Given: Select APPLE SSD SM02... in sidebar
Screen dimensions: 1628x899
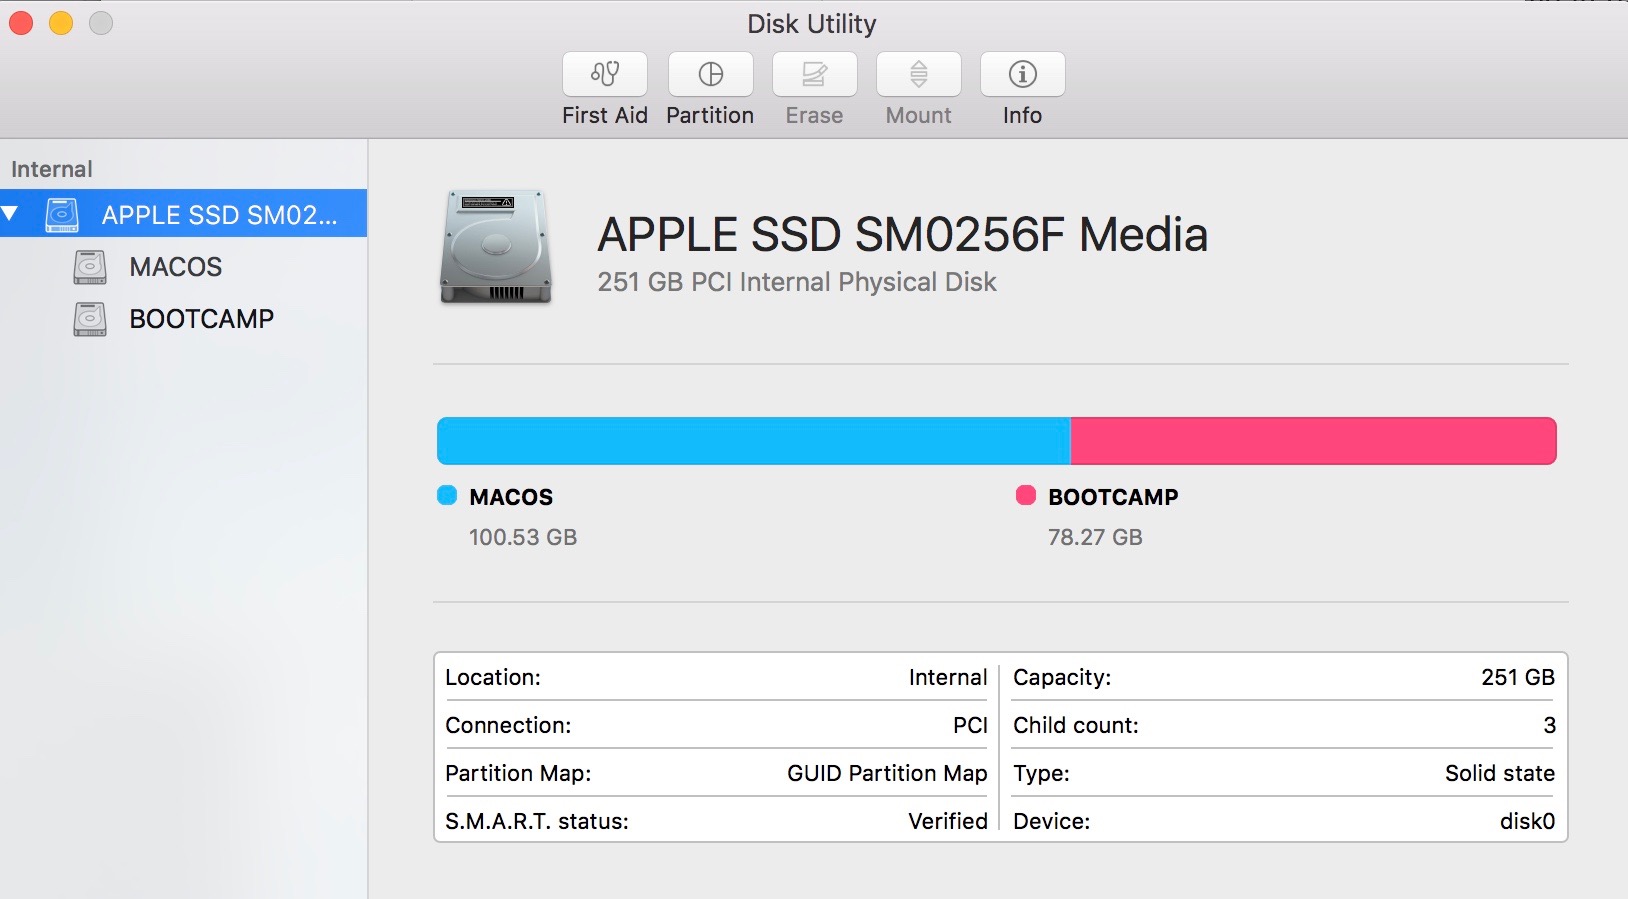Looking at the screenshot, I should coord(219,215).
